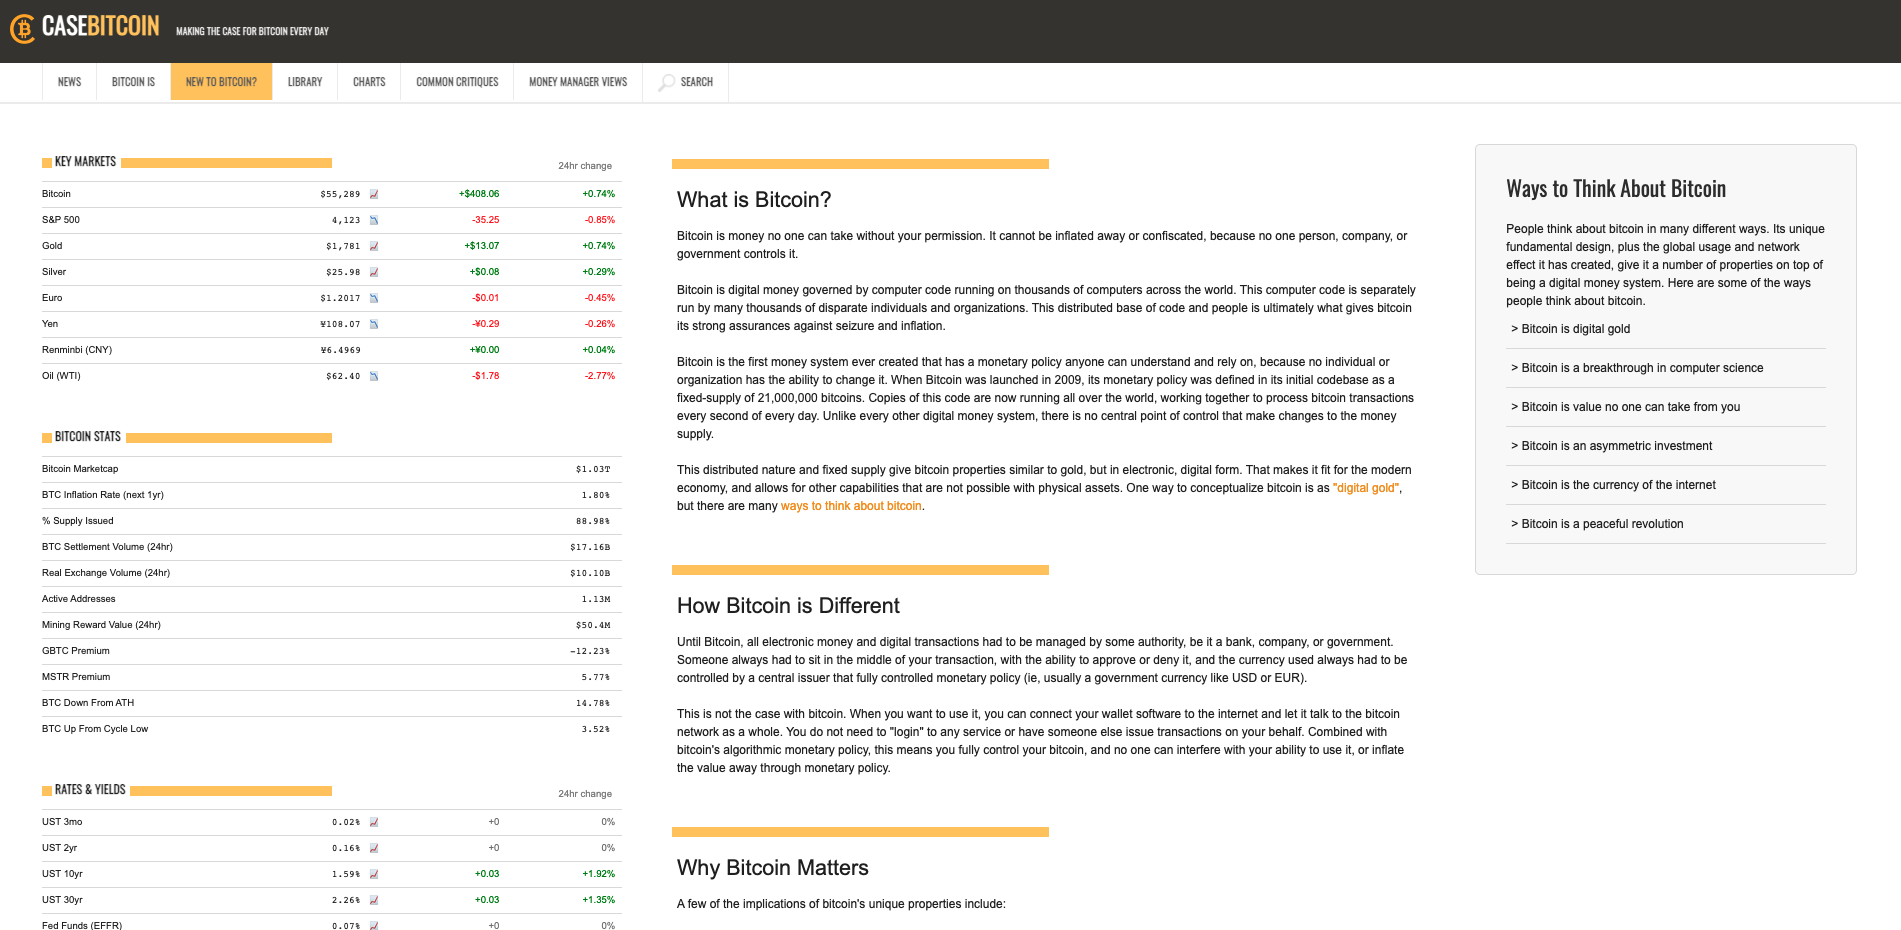Click the UST 10yr change +1.92%

pyautogui.click(x=599, y=874)
